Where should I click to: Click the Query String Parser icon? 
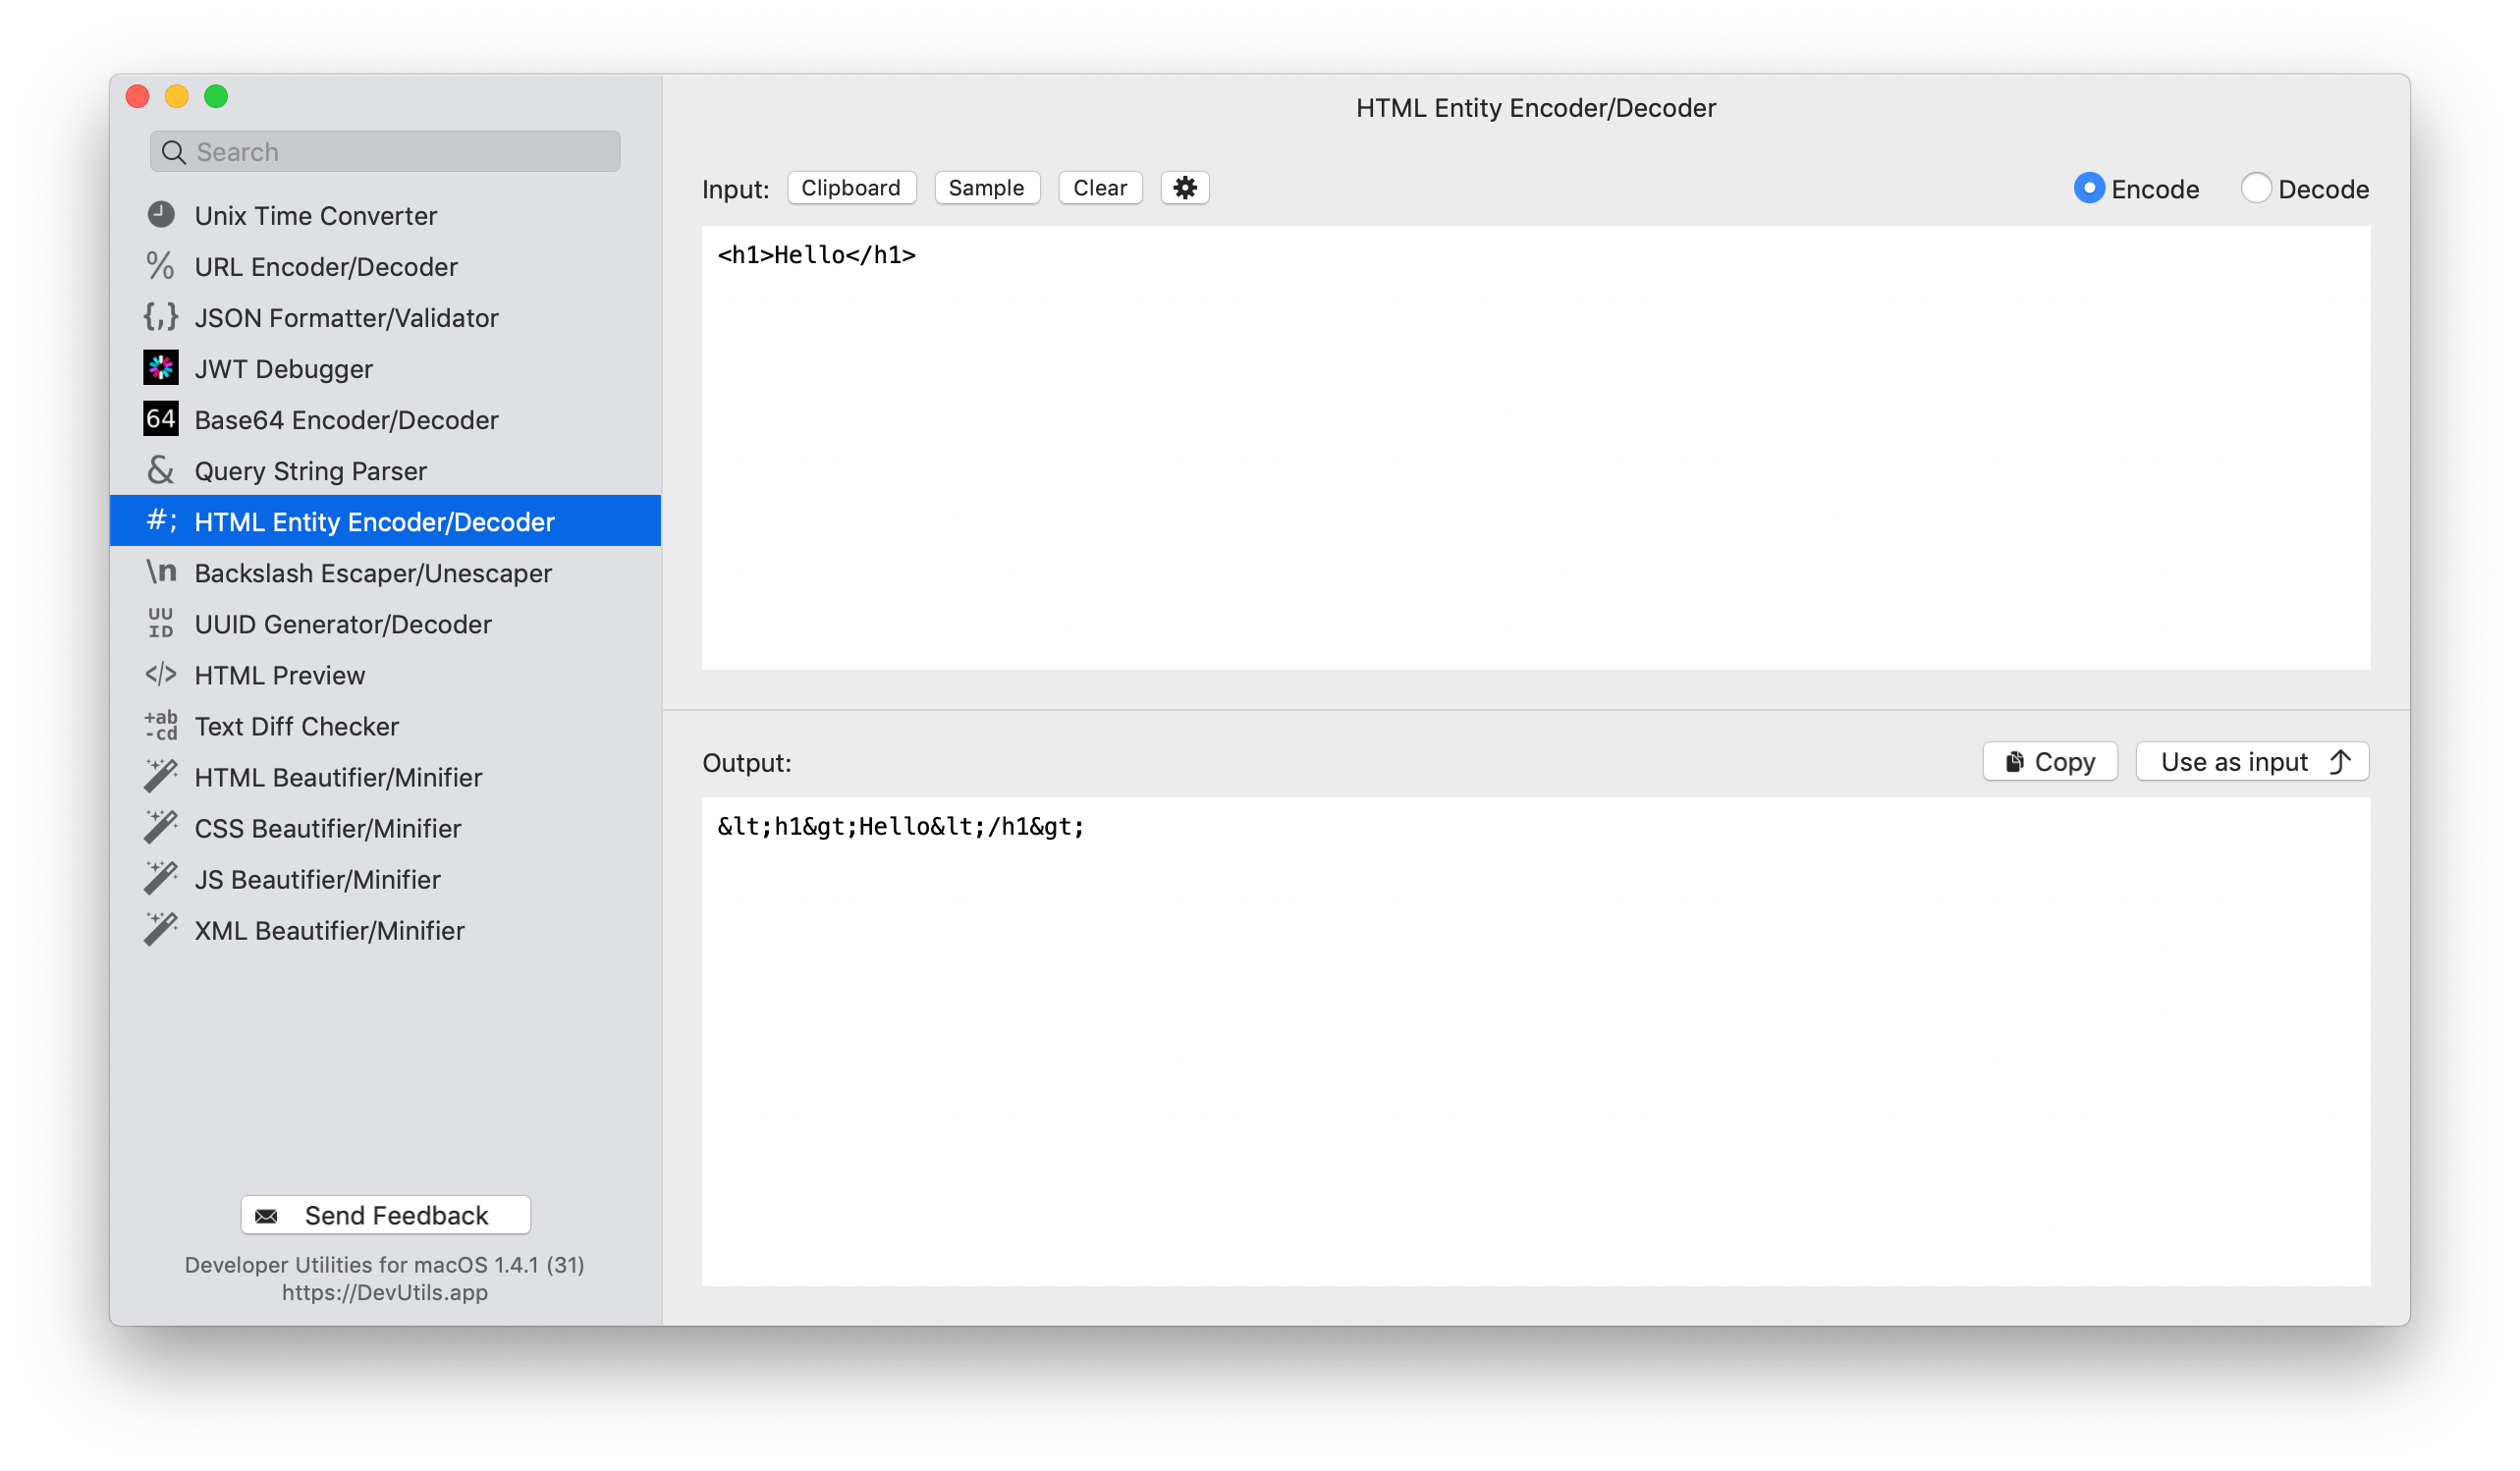tap(161, 469)
